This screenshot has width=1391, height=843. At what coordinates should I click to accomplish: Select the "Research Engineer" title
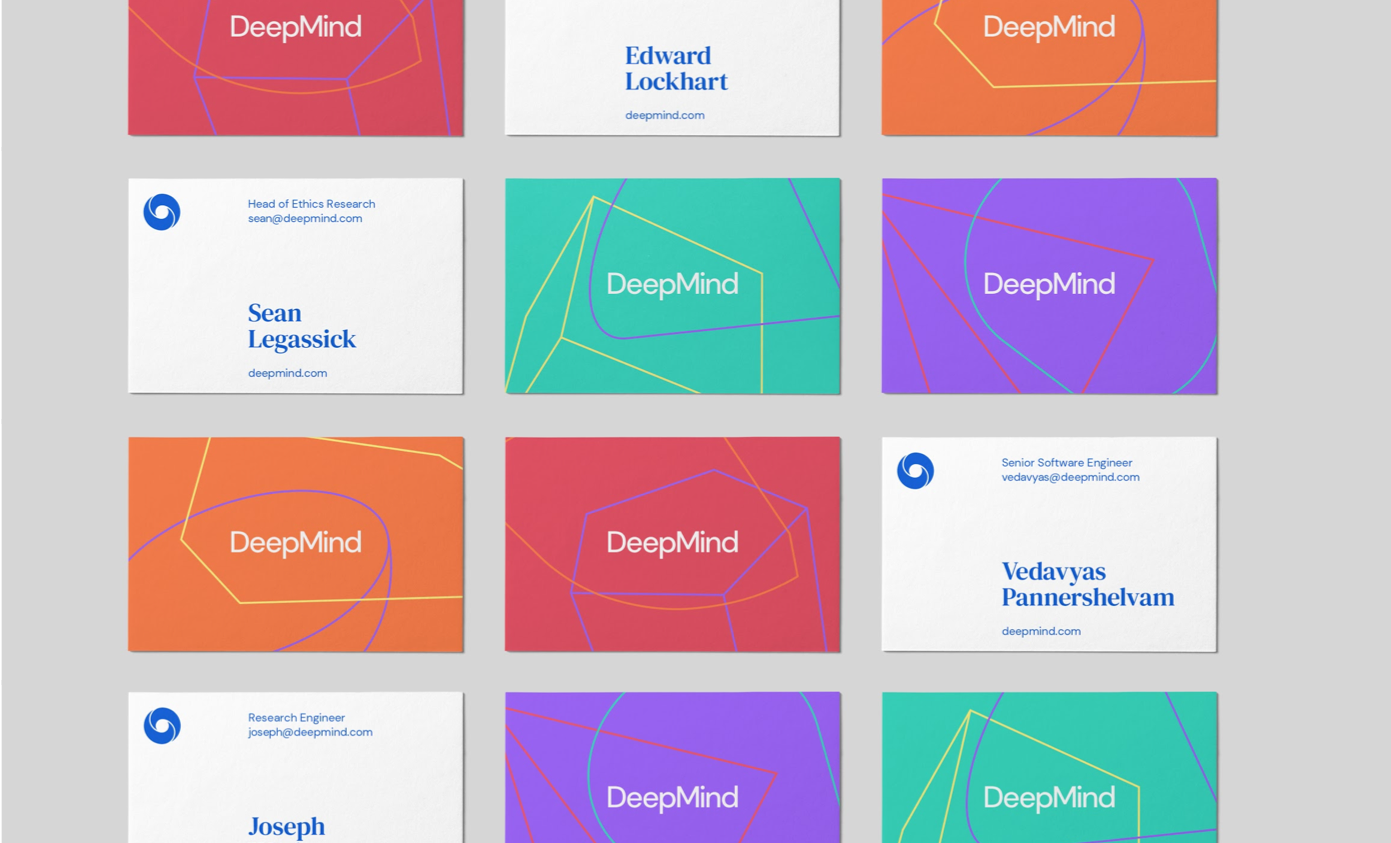[296, 718]
